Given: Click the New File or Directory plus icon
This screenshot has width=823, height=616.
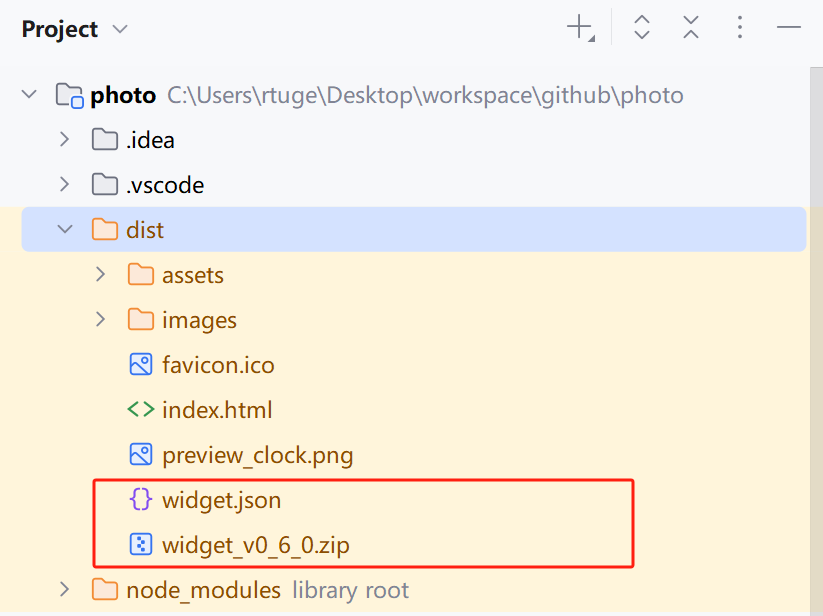Looking at the screenshot, I should click(581, 27).
